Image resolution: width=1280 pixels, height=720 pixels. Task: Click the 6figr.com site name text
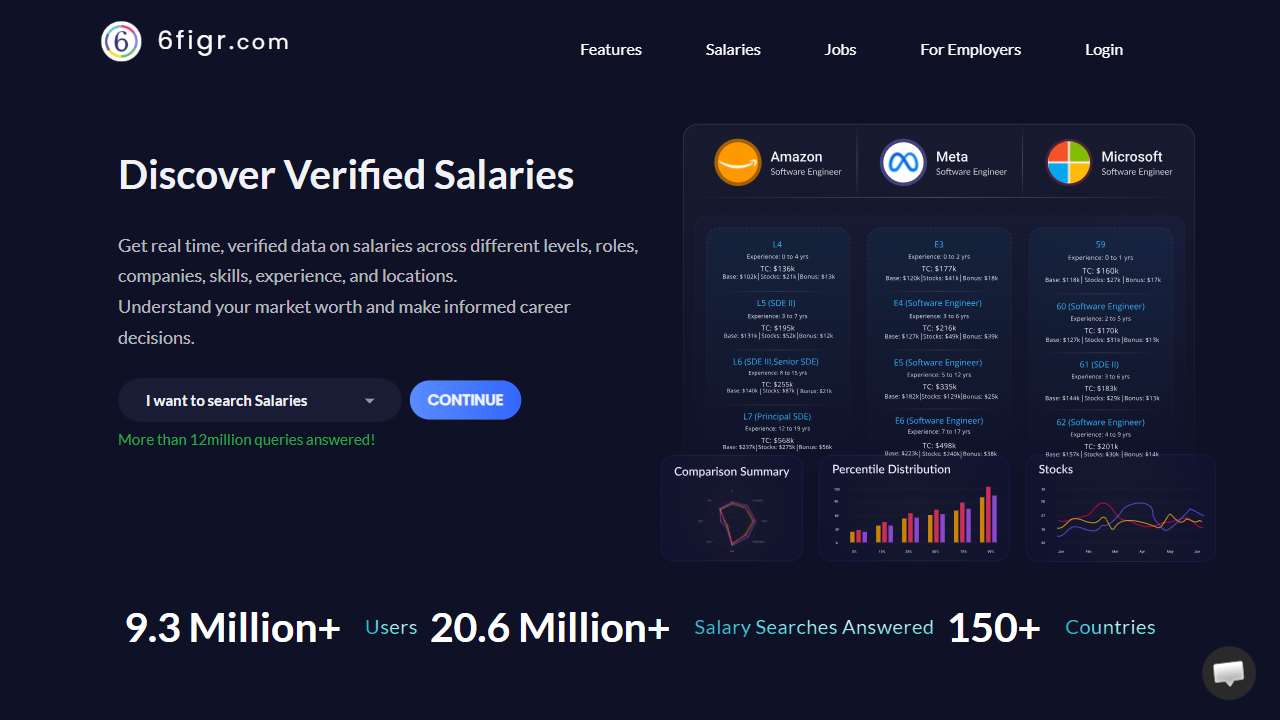[223, 42]
